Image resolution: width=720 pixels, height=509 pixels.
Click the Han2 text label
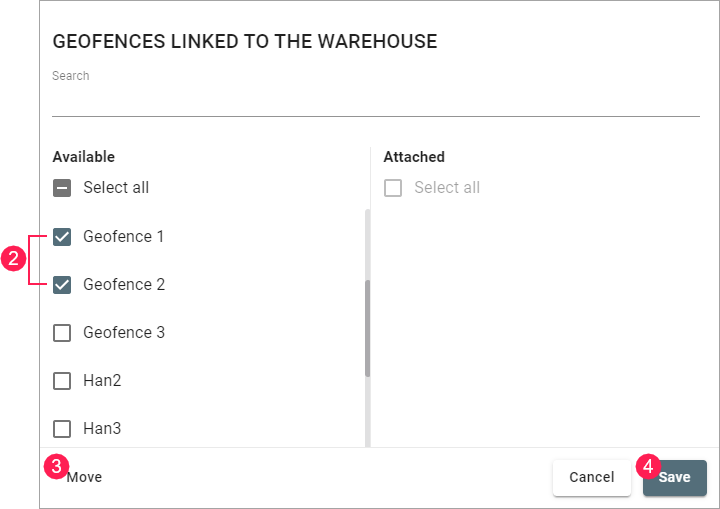pos(102,381)
